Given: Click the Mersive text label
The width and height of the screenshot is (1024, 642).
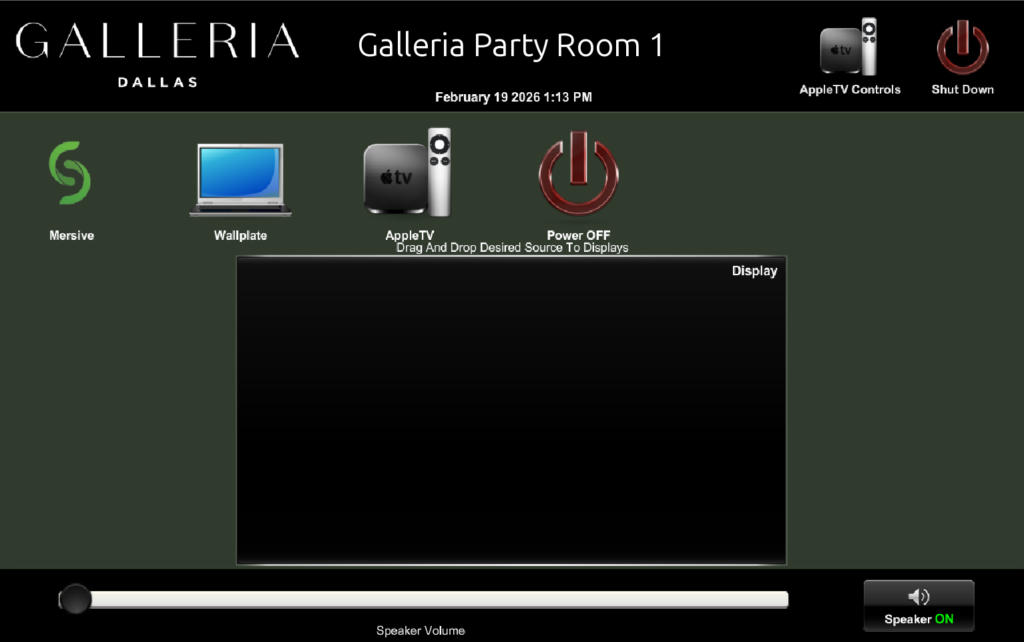Looking at the screenshot, I should (71, 236).
